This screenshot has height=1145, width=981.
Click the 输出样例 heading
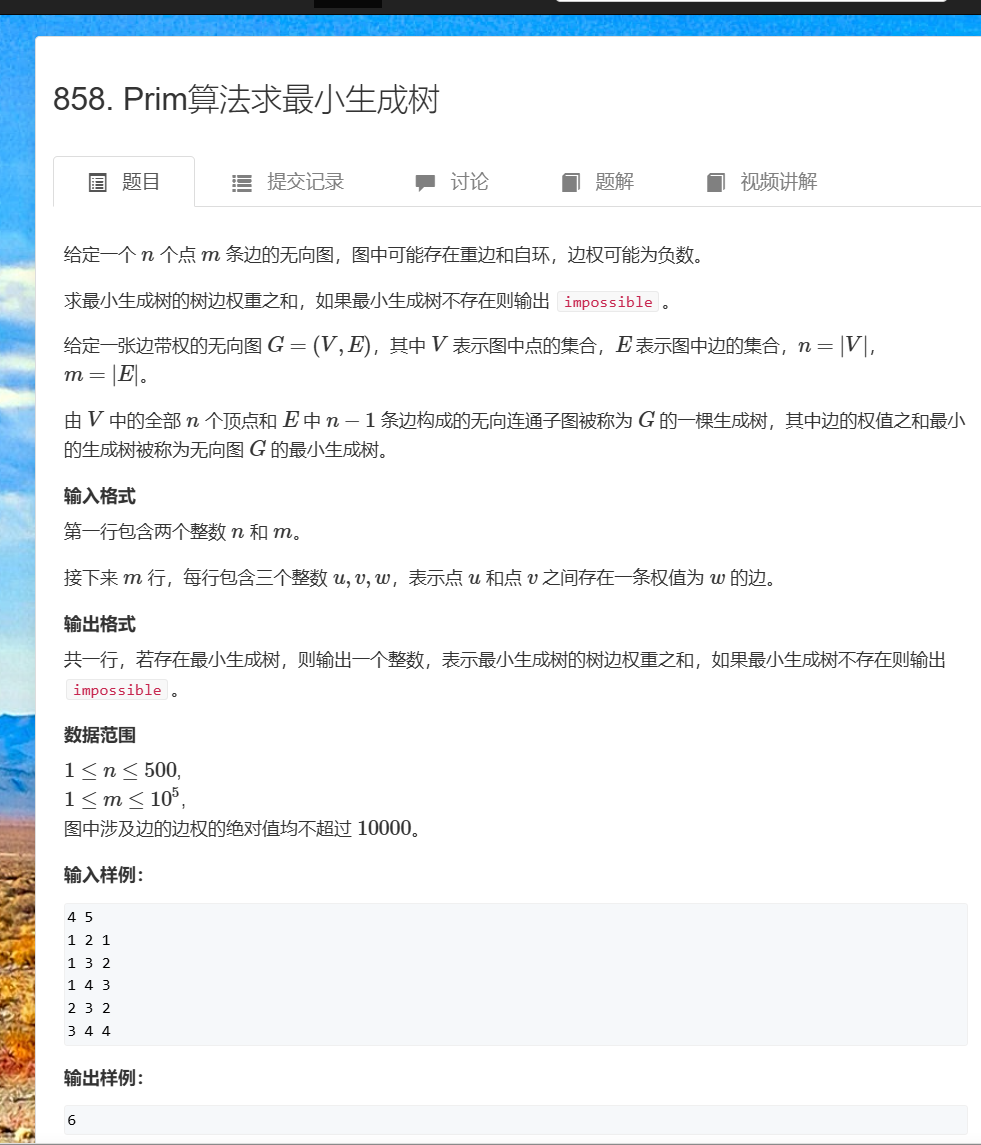(104, 1078)
